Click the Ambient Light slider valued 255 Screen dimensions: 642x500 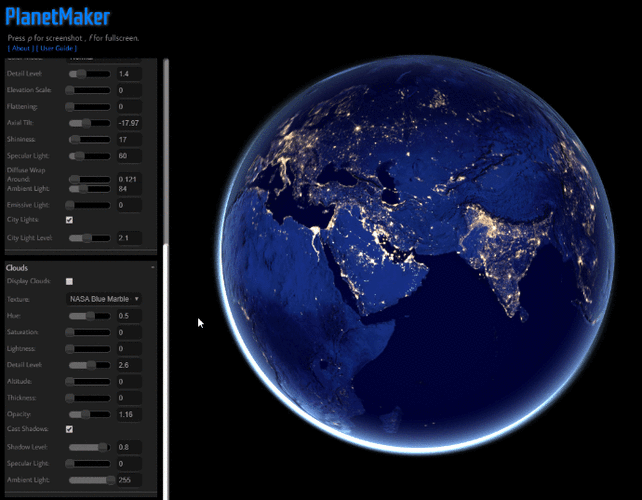click(92, 480)
